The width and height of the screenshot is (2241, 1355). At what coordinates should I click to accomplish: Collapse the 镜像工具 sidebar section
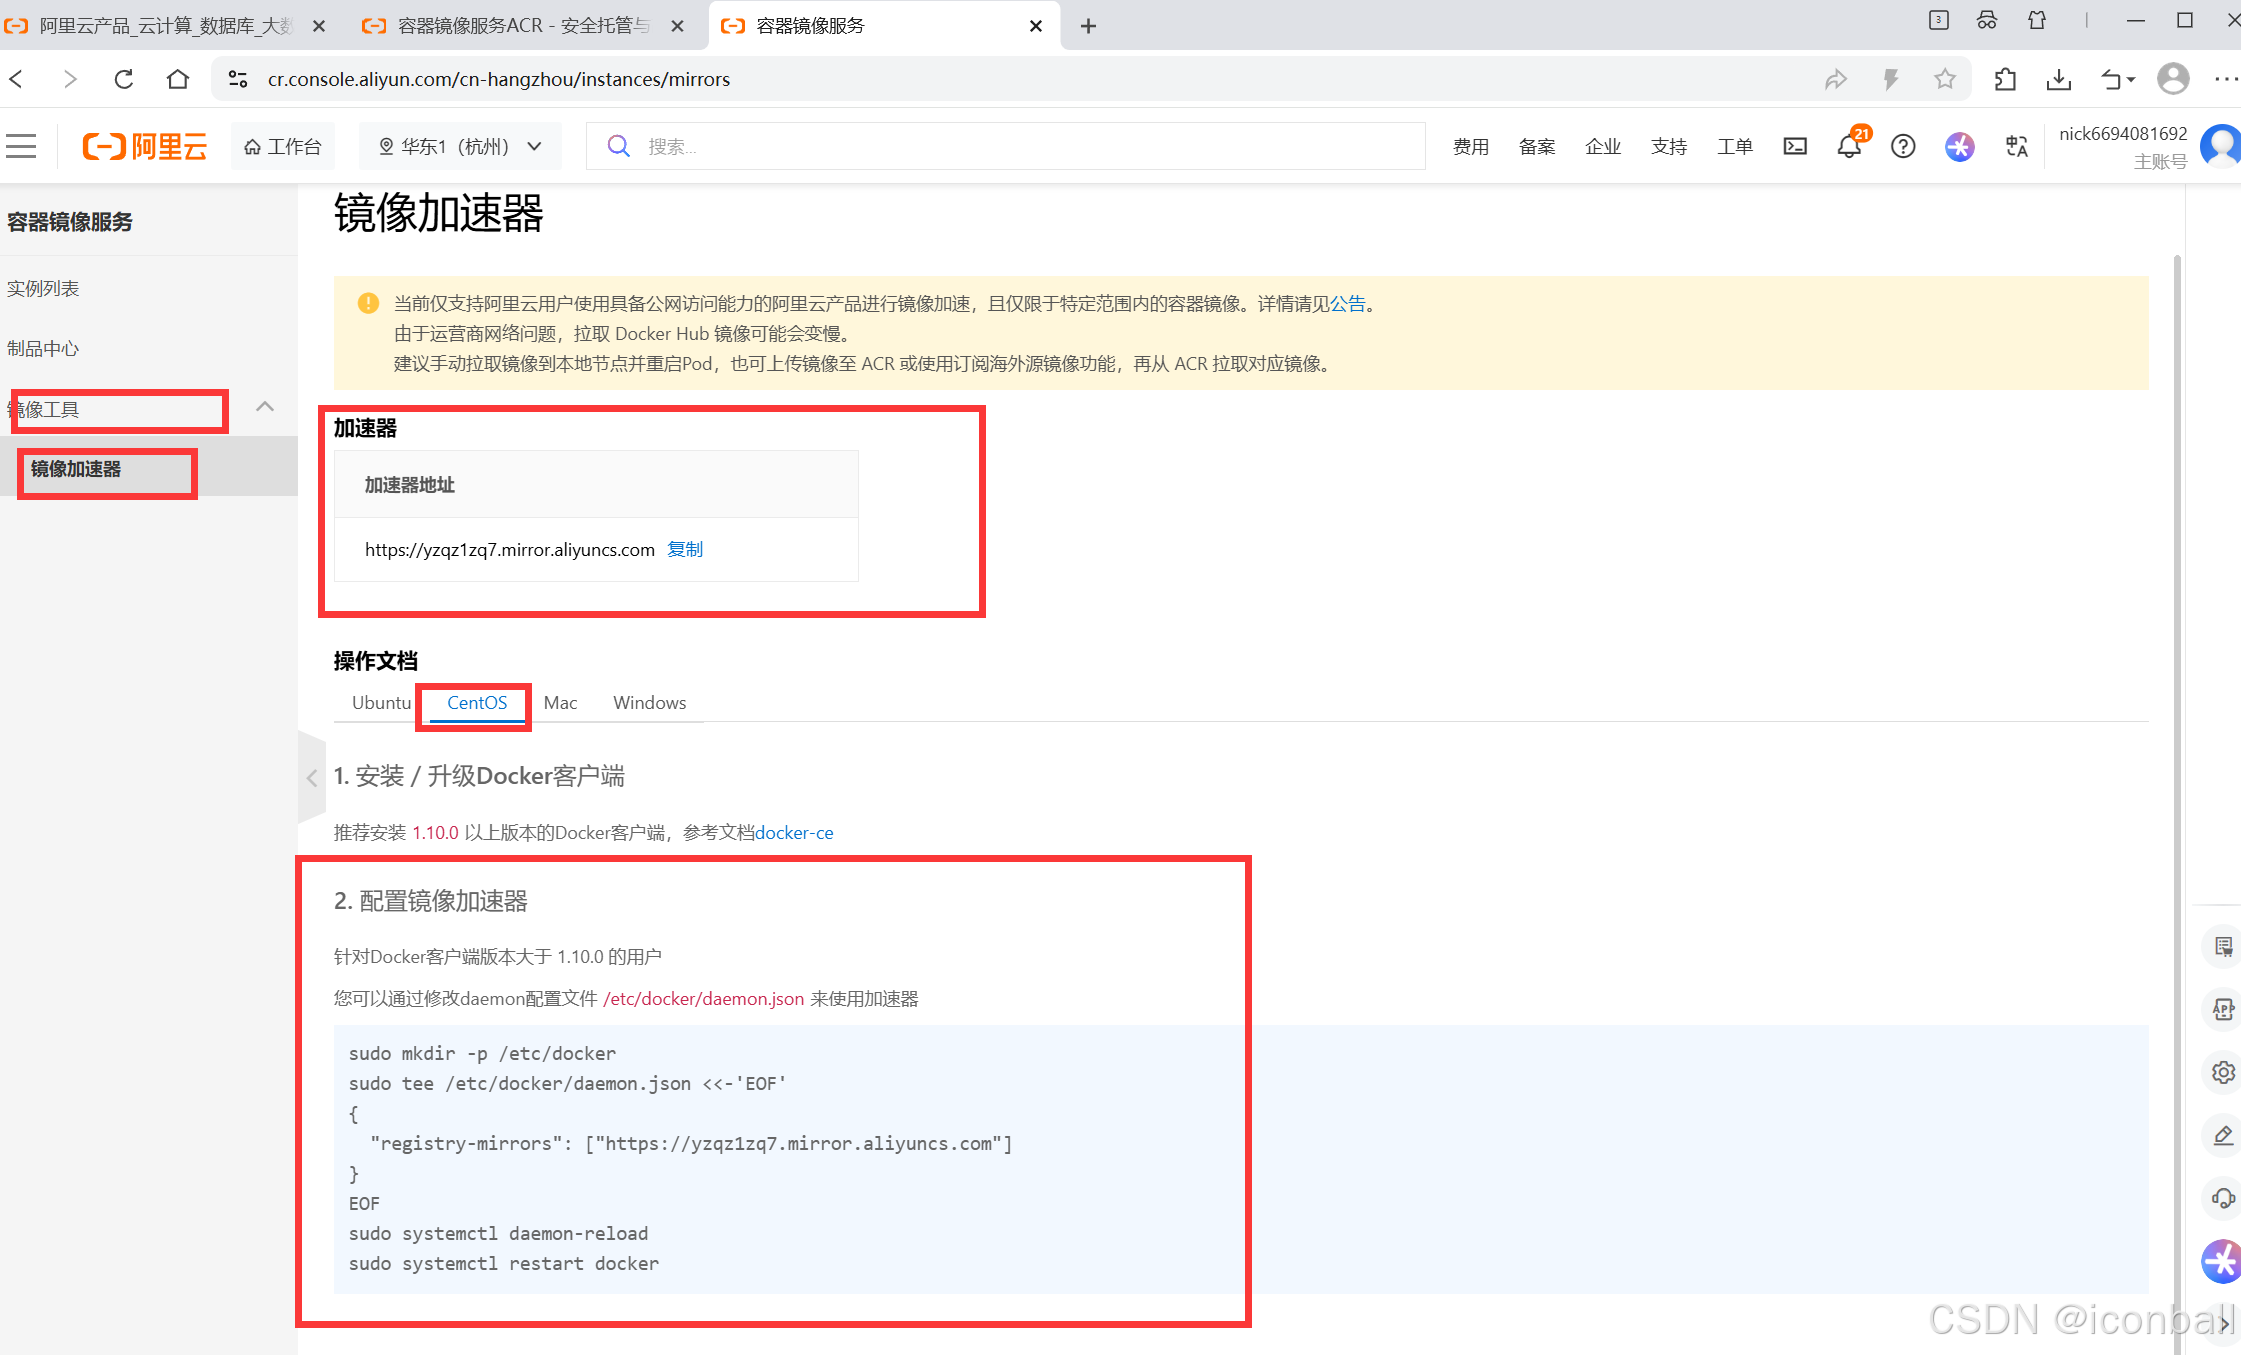pos(265,406)
